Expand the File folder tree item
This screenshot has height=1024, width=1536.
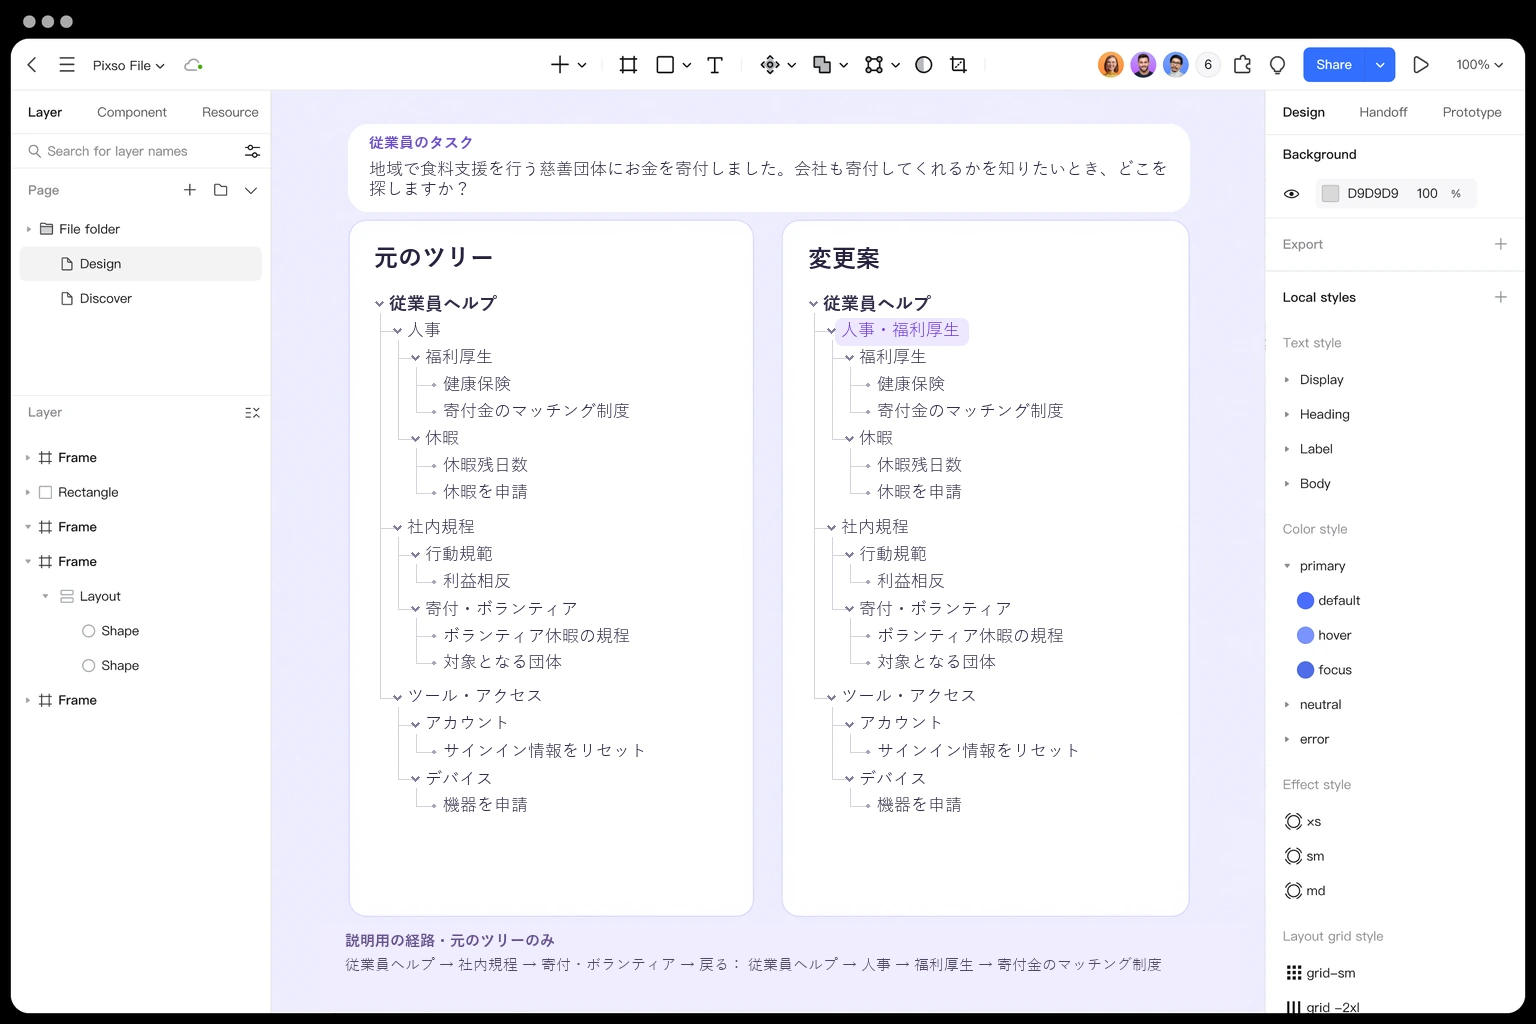coord(28,229)
